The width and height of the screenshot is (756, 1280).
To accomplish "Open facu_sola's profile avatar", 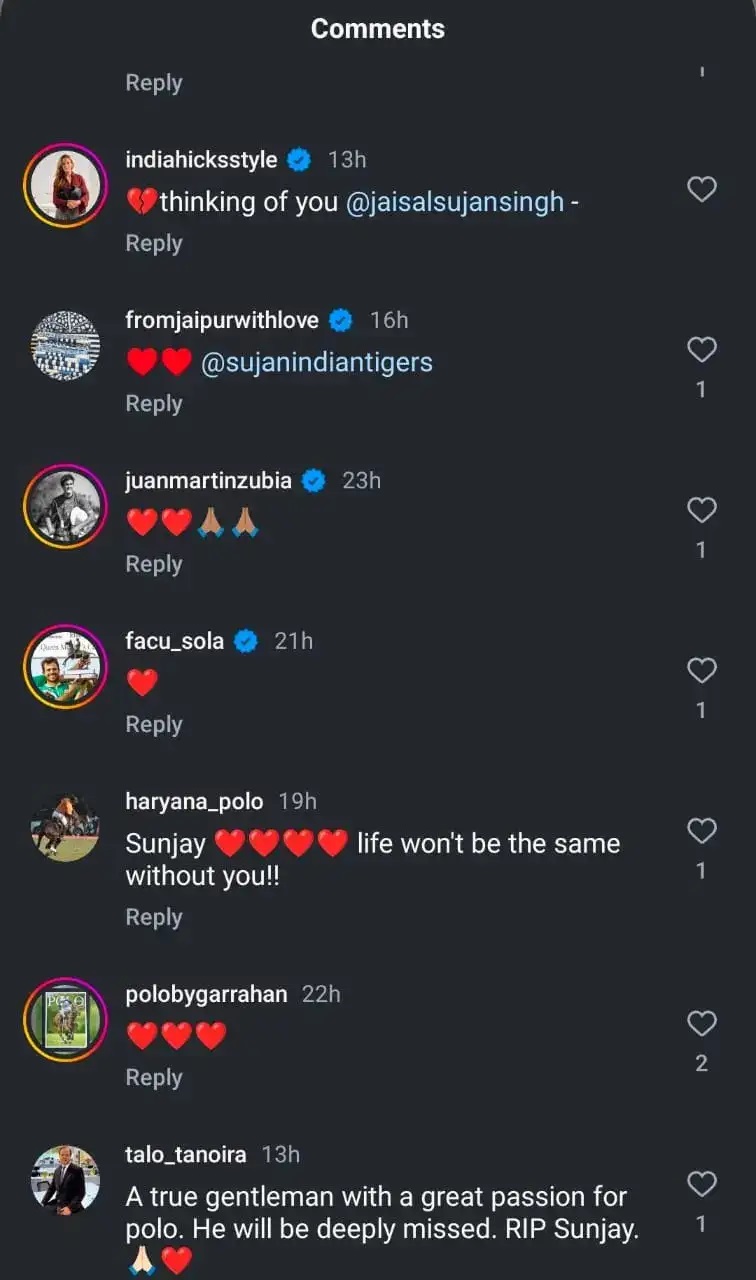I will 65,666.
